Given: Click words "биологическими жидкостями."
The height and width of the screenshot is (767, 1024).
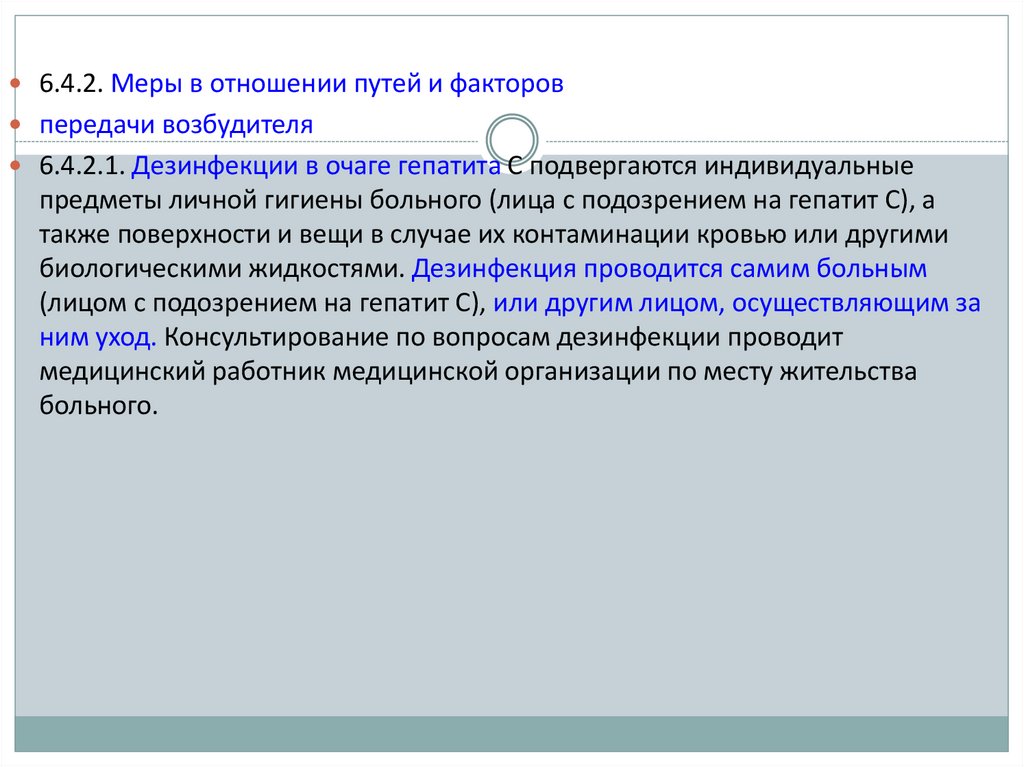Looking at the screenshot, I should pos(223,269).
